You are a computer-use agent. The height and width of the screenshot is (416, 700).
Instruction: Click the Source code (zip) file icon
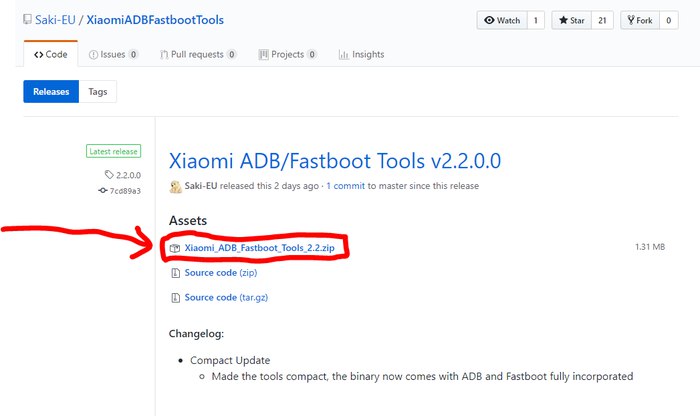pos(176,271)
